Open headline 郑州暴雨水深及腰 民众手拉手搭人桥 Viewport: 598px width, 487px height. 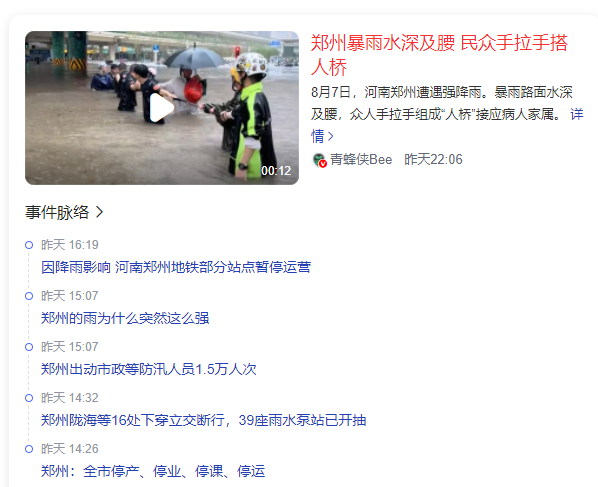439,55
